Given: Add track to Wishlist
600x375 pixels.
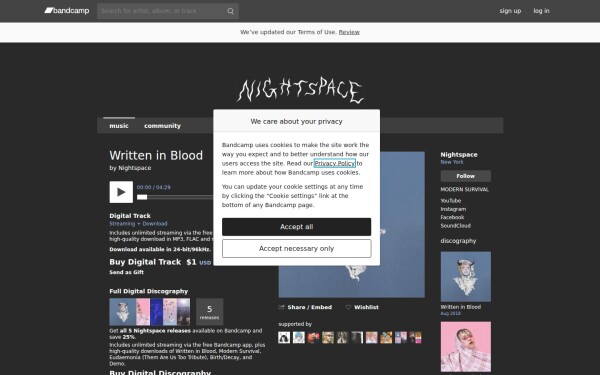Looking at the screenshot, I should click(x=362, y=307).
